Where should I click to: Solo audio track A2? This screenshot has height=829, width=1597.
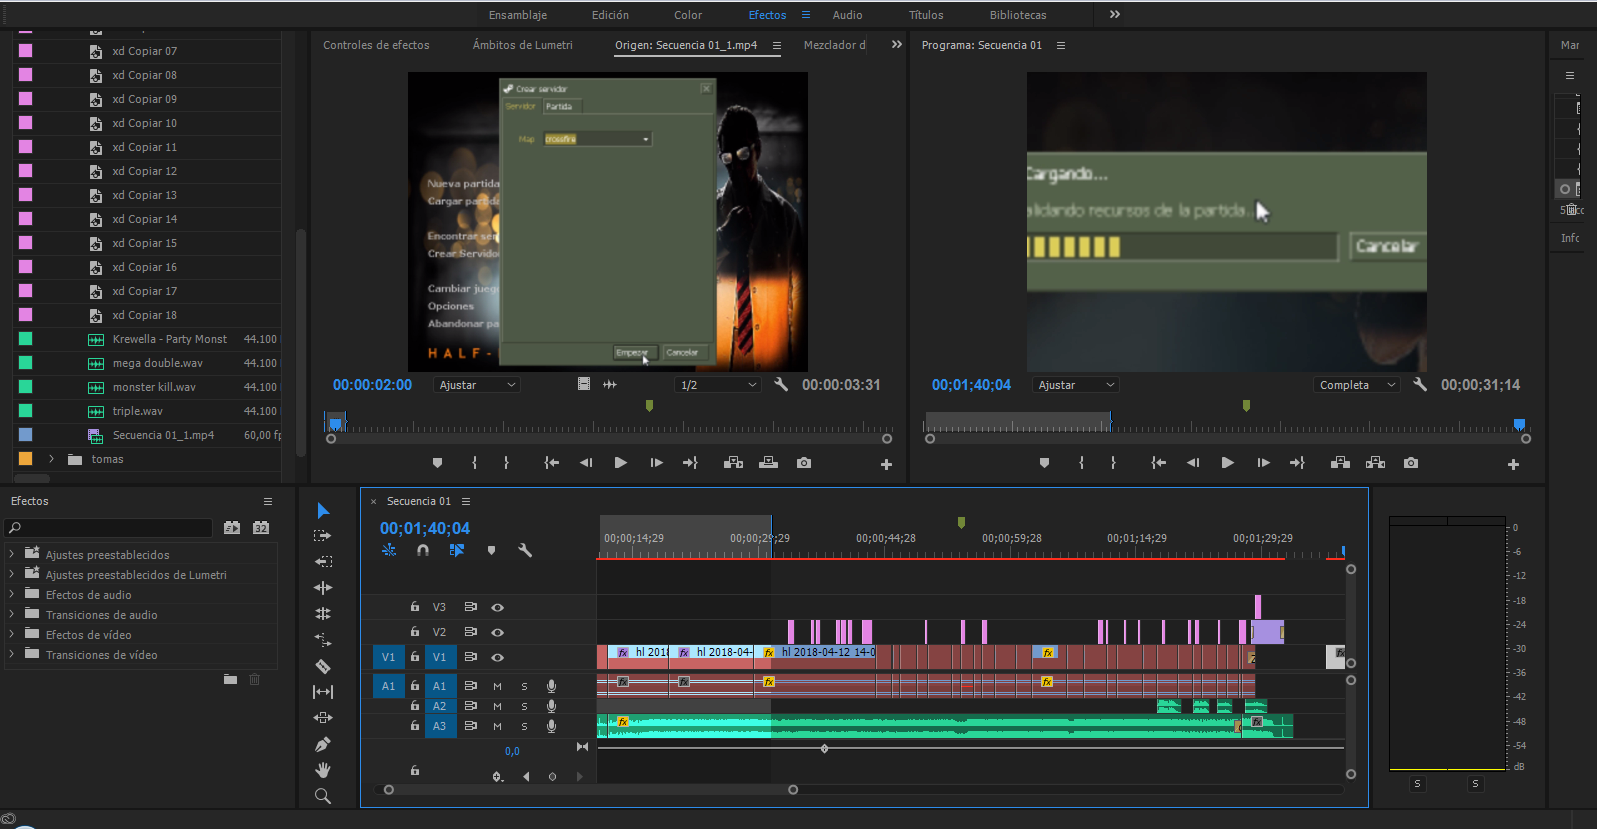click(x=524, y=706)
